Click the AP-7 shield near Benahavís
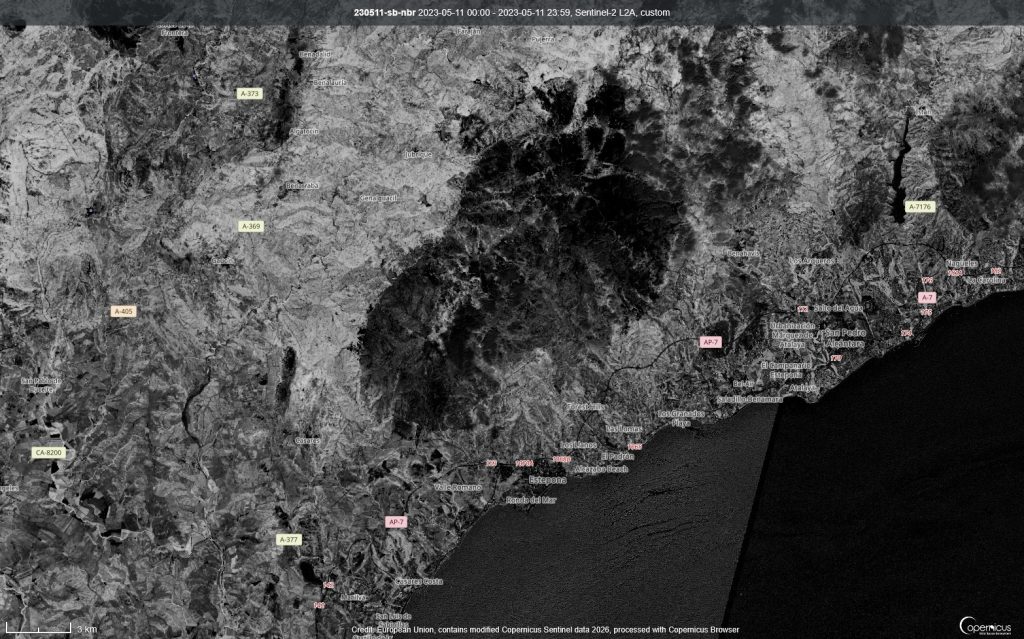The width and height of the screenshot is (1024, 639). [x=711, y=342]
